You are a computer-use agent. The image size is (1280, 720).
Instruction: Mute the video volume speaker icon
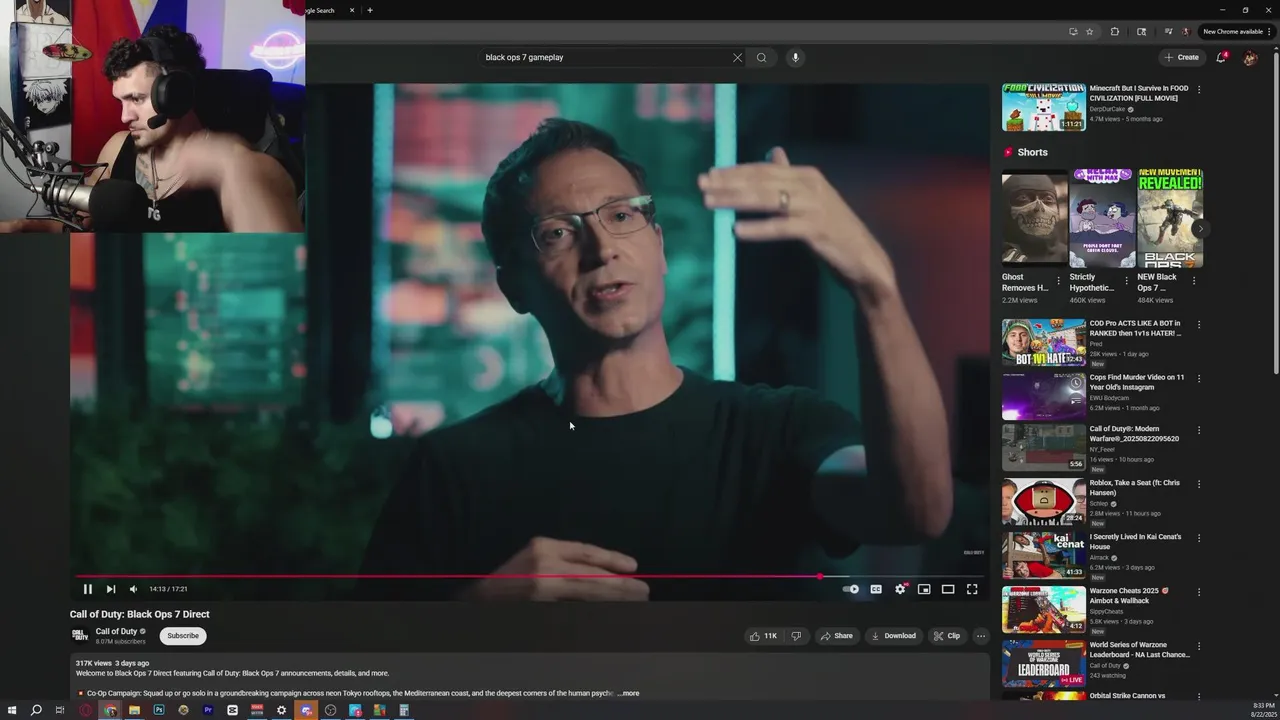point(133,589)
